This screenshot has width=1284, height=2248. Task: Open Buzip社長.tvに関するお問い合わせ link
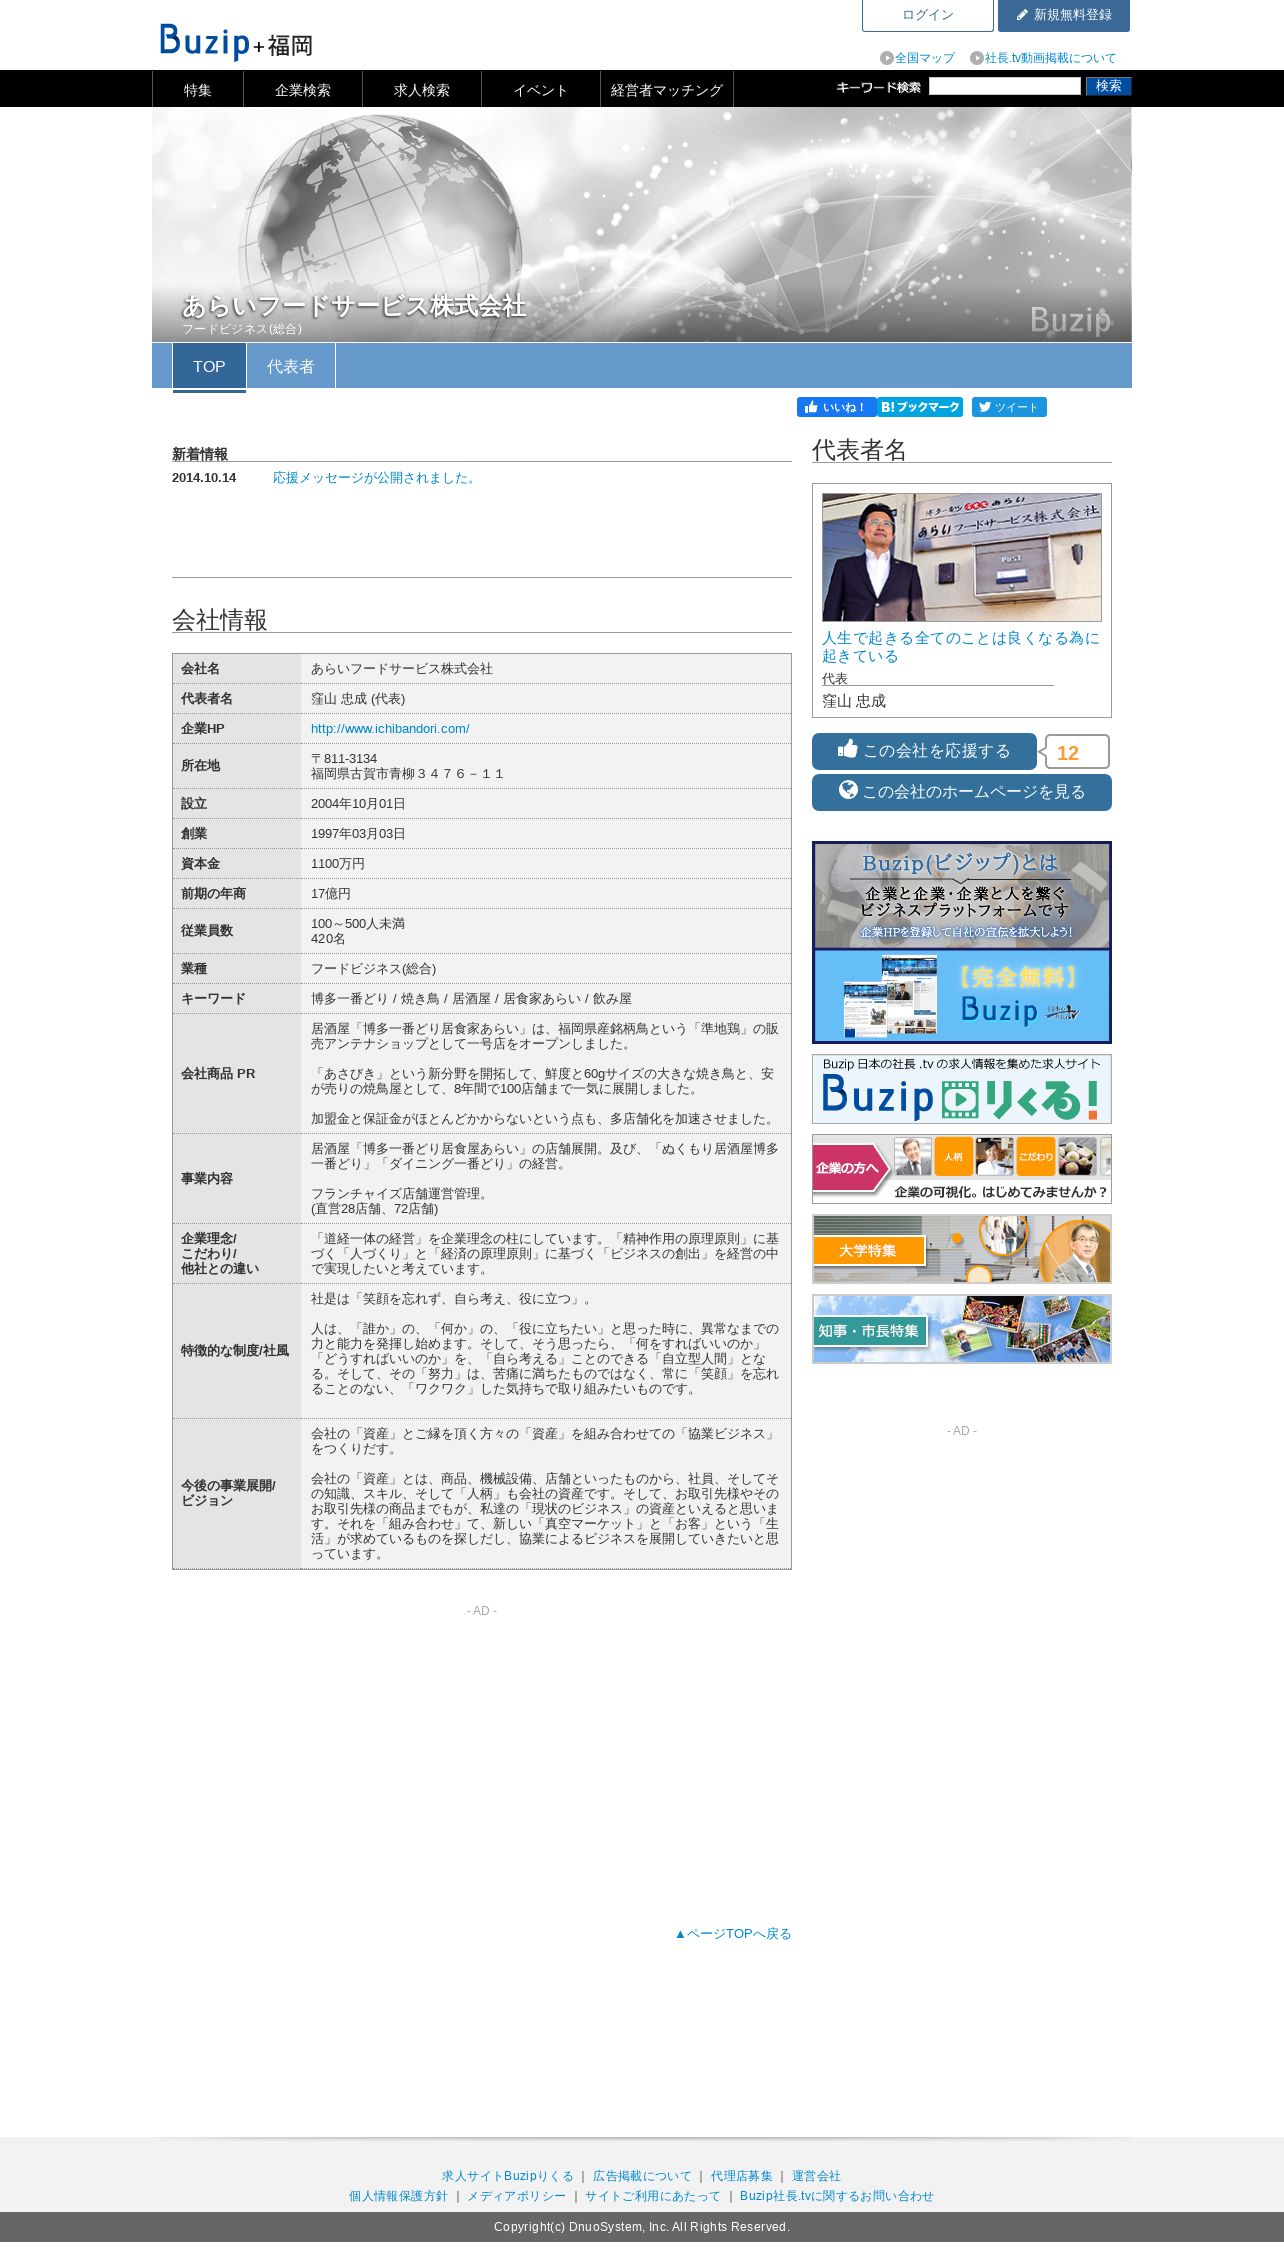837,2196
